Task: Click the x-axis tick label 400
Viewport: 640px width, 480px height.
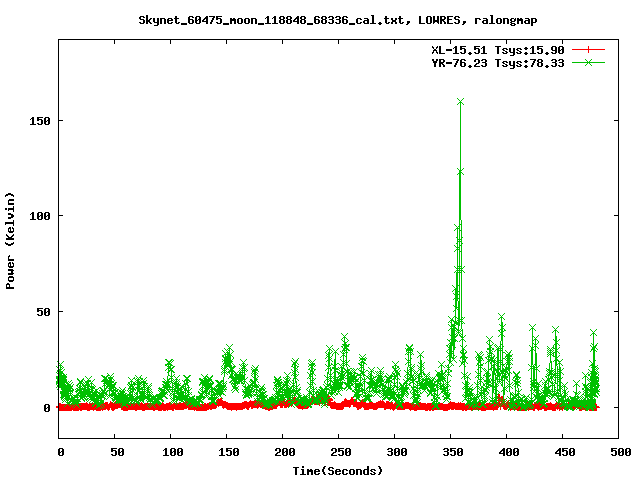Action: coord(509,452)
